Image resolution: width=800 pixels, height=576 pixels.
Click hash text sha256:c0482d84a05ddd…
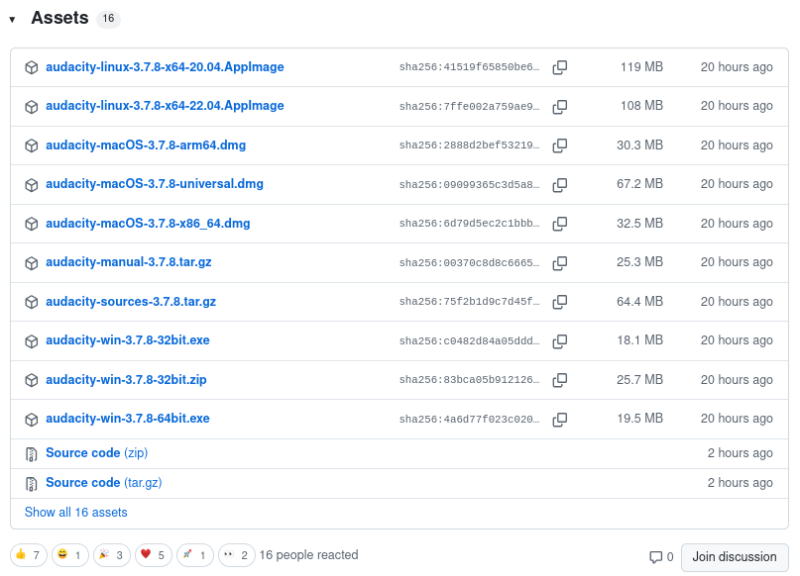469,341
